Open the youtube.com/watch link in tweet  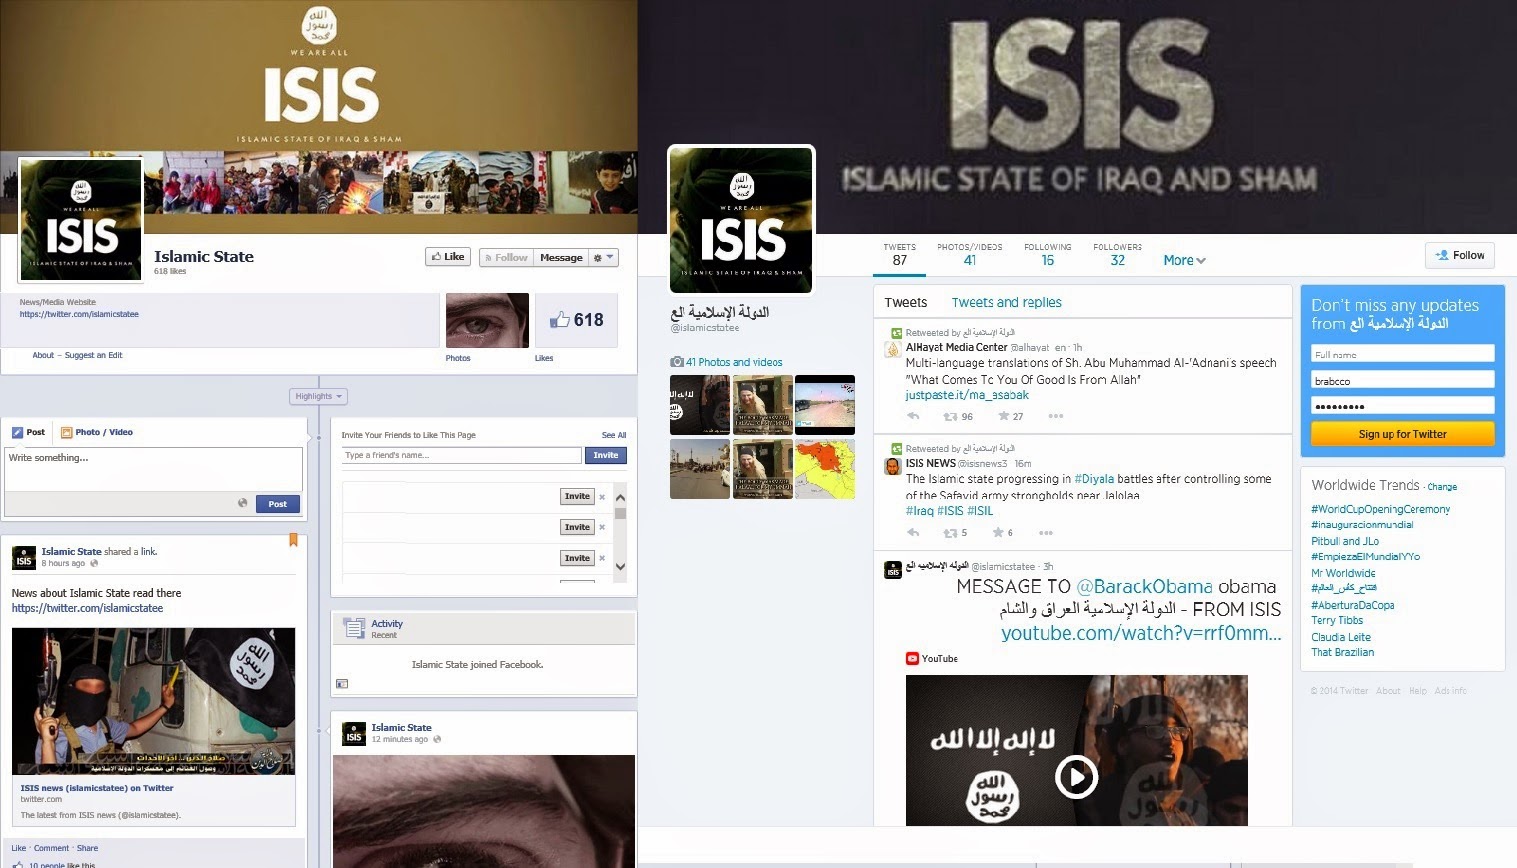pos(1141,633)
